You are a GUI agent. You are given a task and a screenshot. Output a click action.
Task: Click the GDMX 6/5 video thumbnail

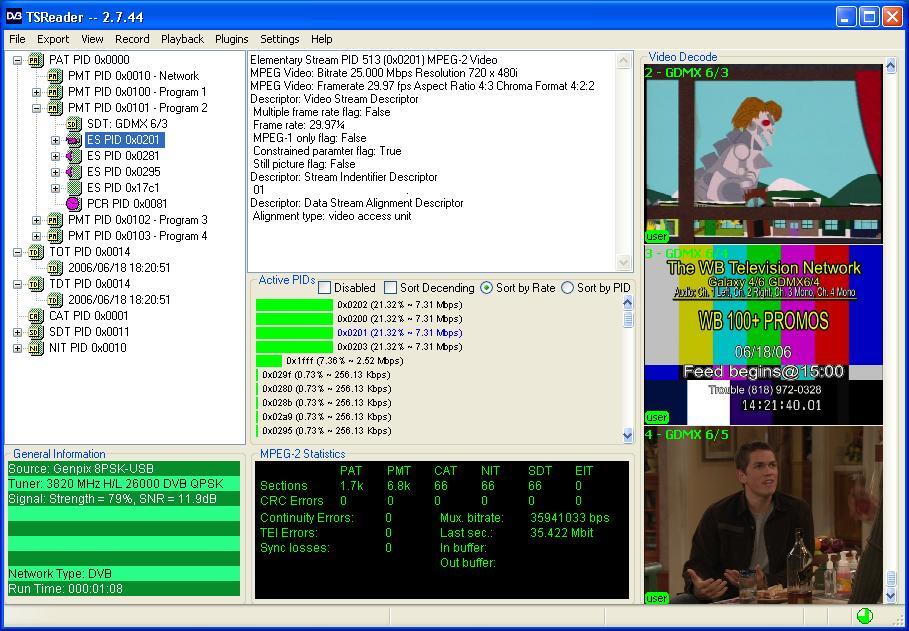click(x=763, y=515)
